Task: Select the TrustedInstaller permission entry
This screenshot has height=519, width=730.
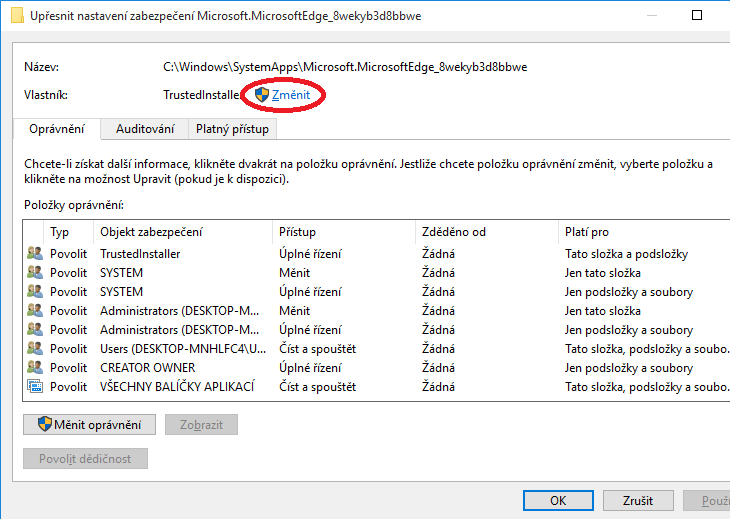Action: (x=377, y=254)
